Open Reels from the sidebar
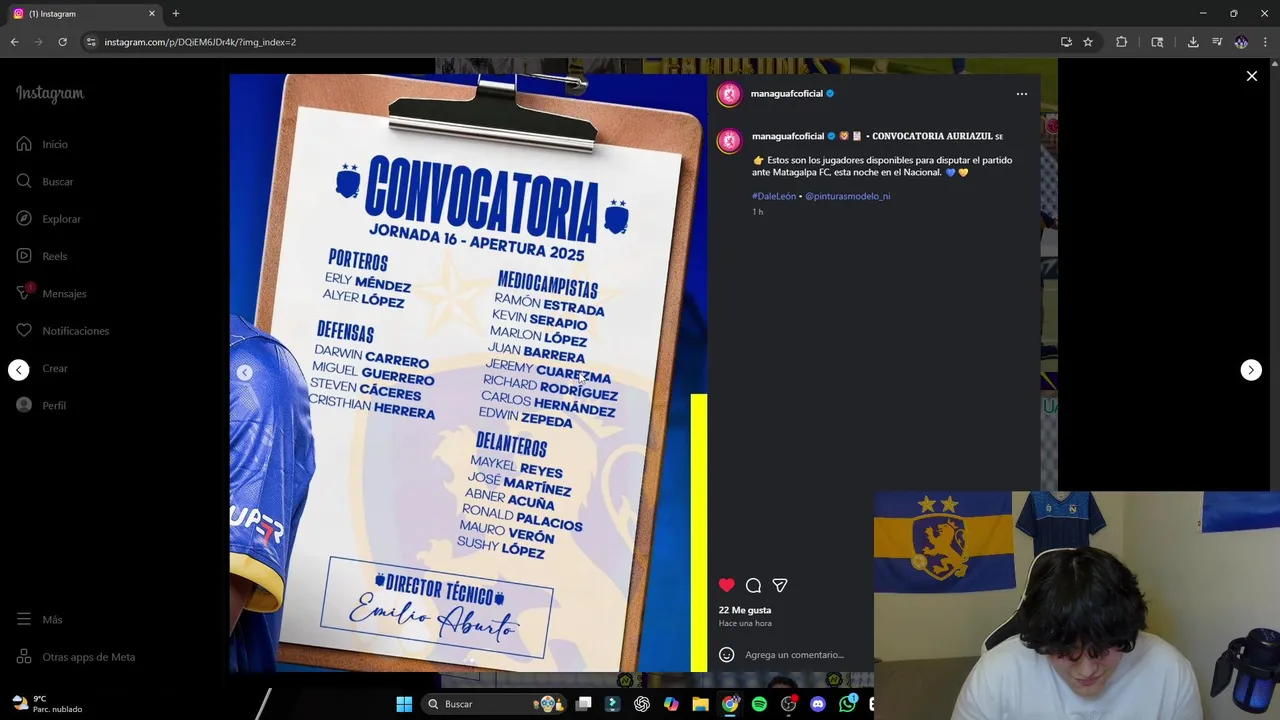 42,256
